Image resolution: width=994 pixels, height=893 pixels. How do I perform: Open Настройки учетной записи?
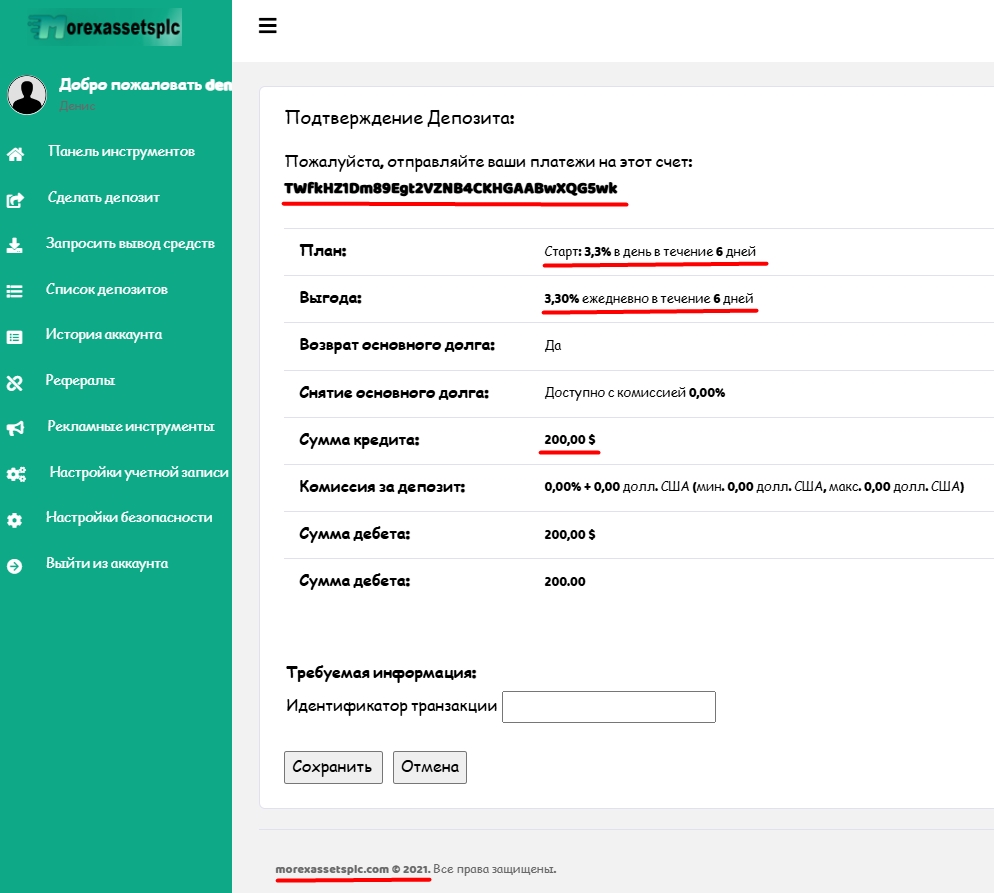click(139, 472)
